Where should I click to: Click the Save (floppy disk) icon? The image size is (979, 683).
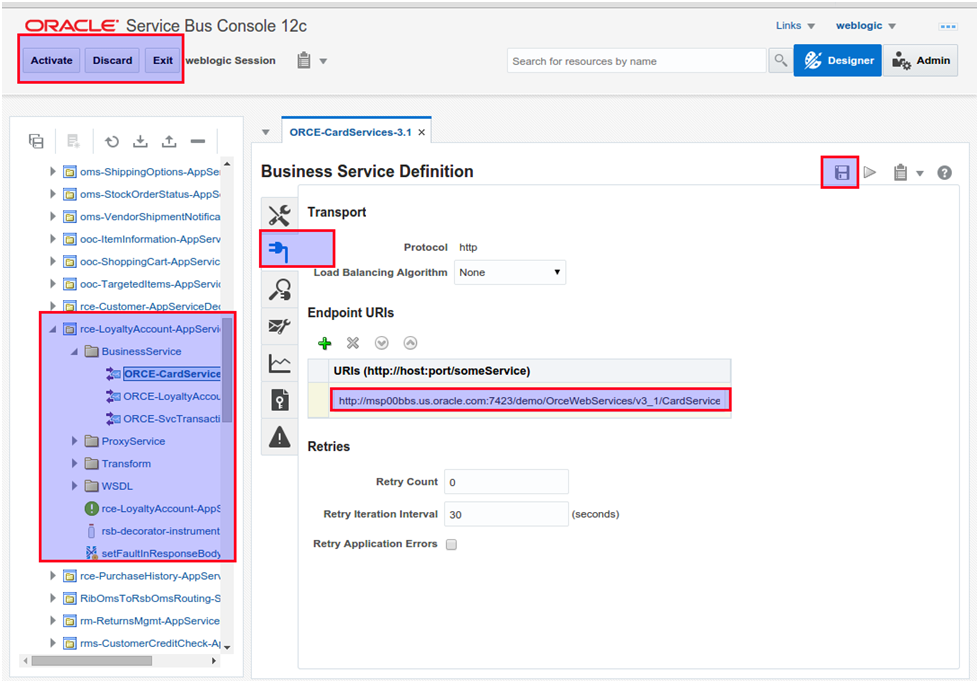click(x=842, y=172)
